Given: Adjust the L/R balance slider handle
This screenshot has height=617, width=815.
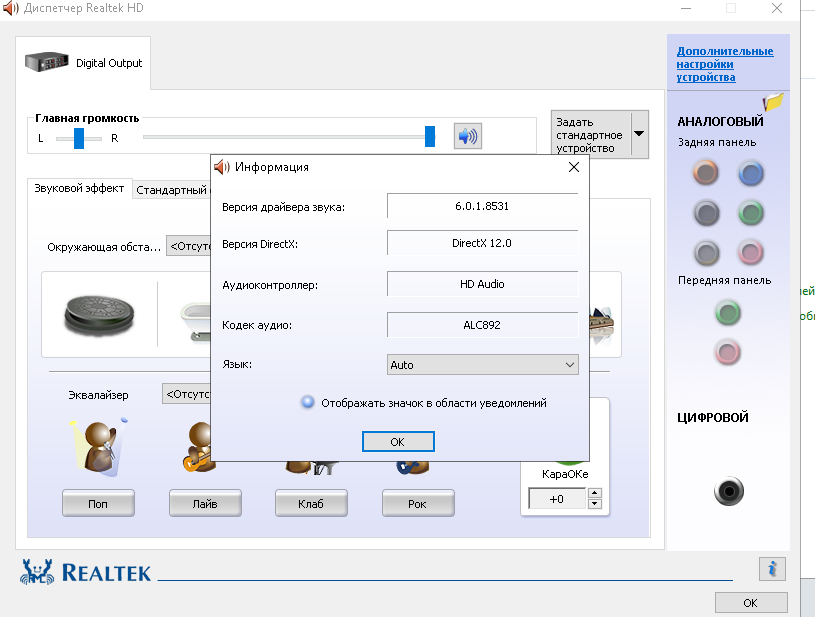Looking at the screenshot, I should click(x=78, y=138).
